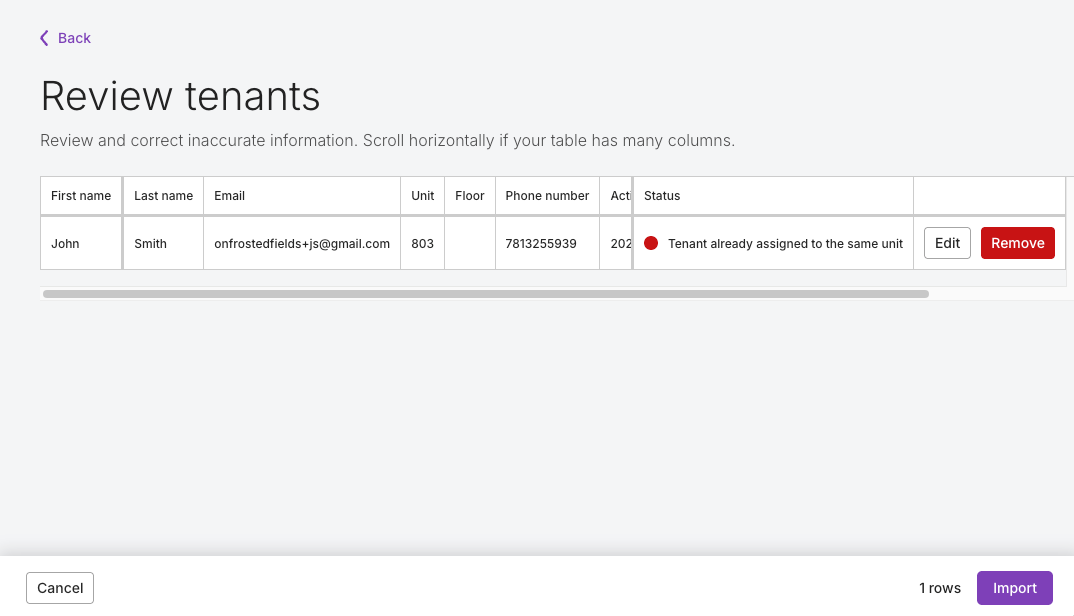Click the Email column header
This screenshot has height=616, width=1074.
(x=230, y=196)
